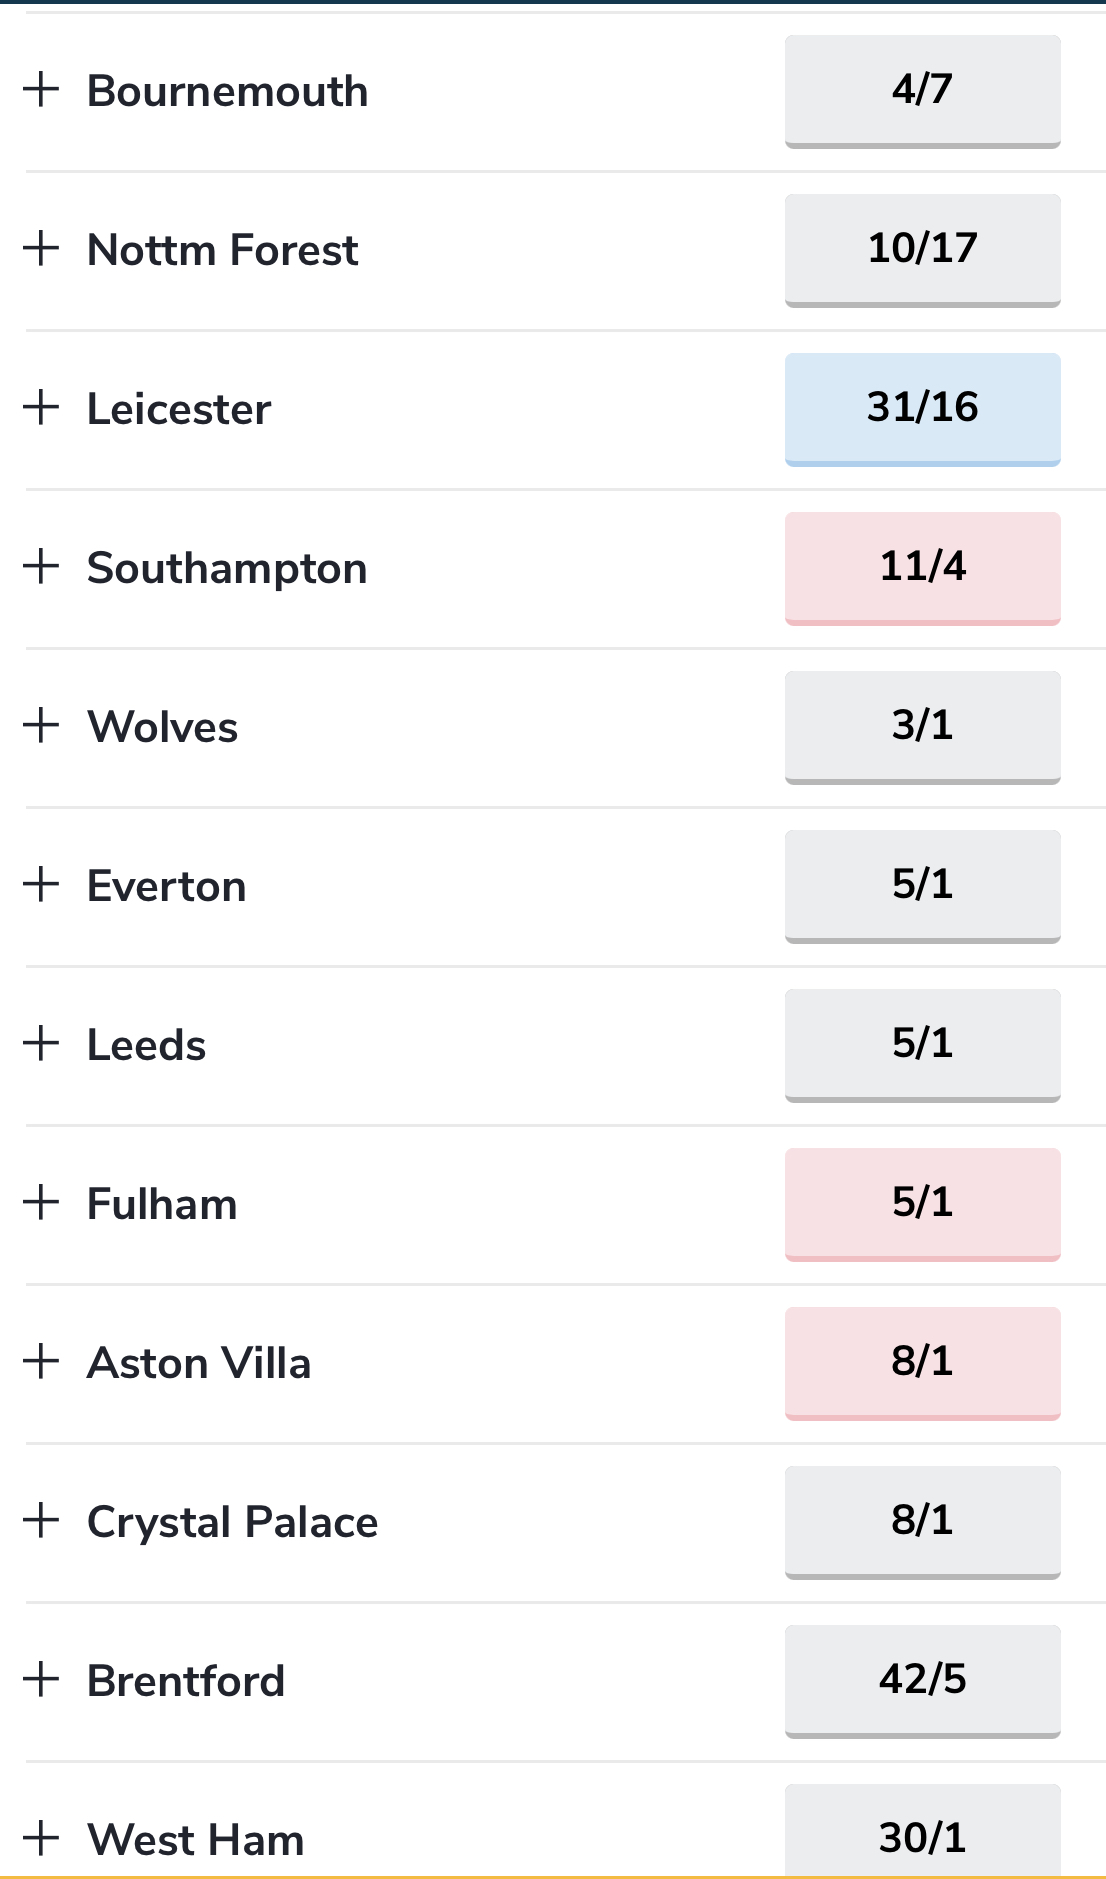Expand Aston Villa row plus icon
The image size is (1106, 1879).
tap(41, 1361)
